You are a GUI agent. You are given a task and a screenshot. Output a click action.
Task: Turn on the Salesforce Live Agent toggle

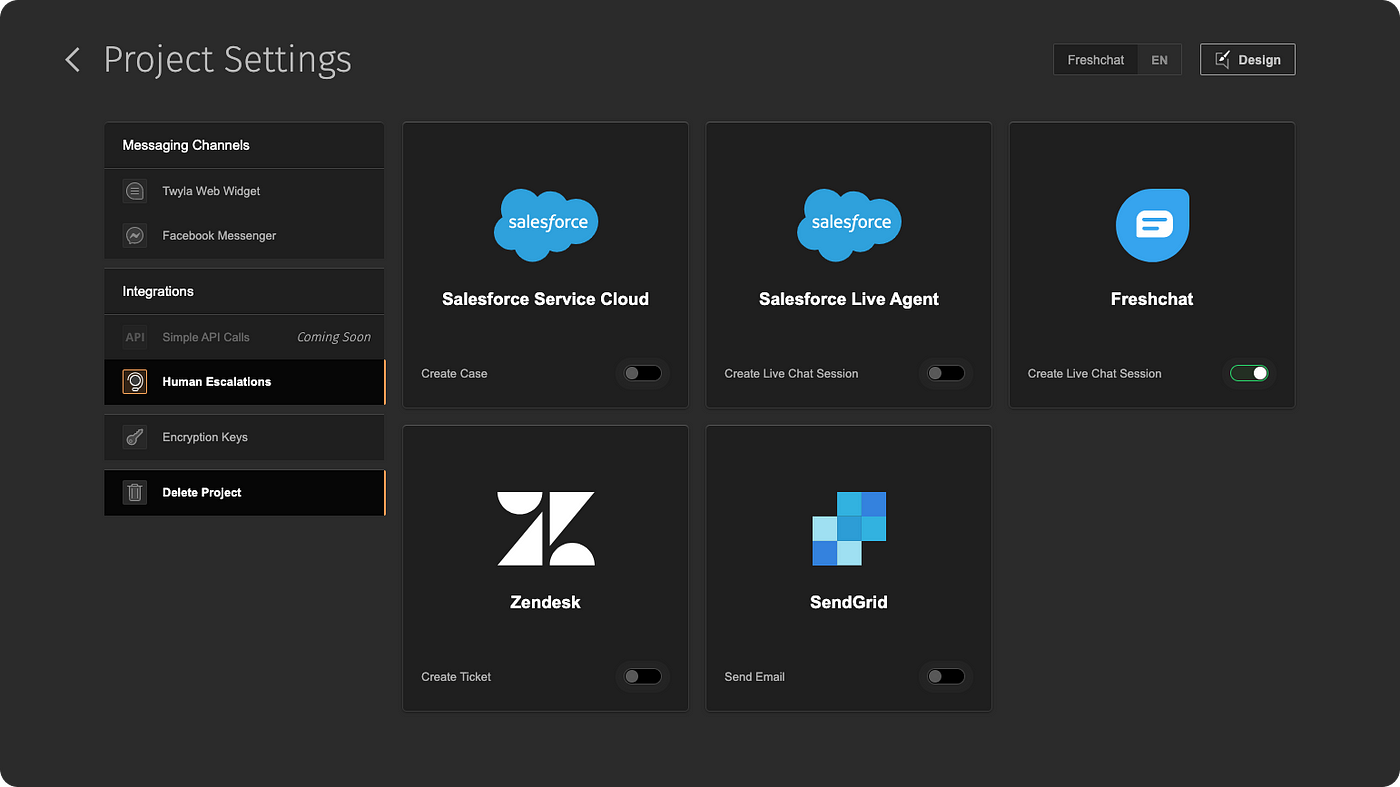(x=946, y=373)
